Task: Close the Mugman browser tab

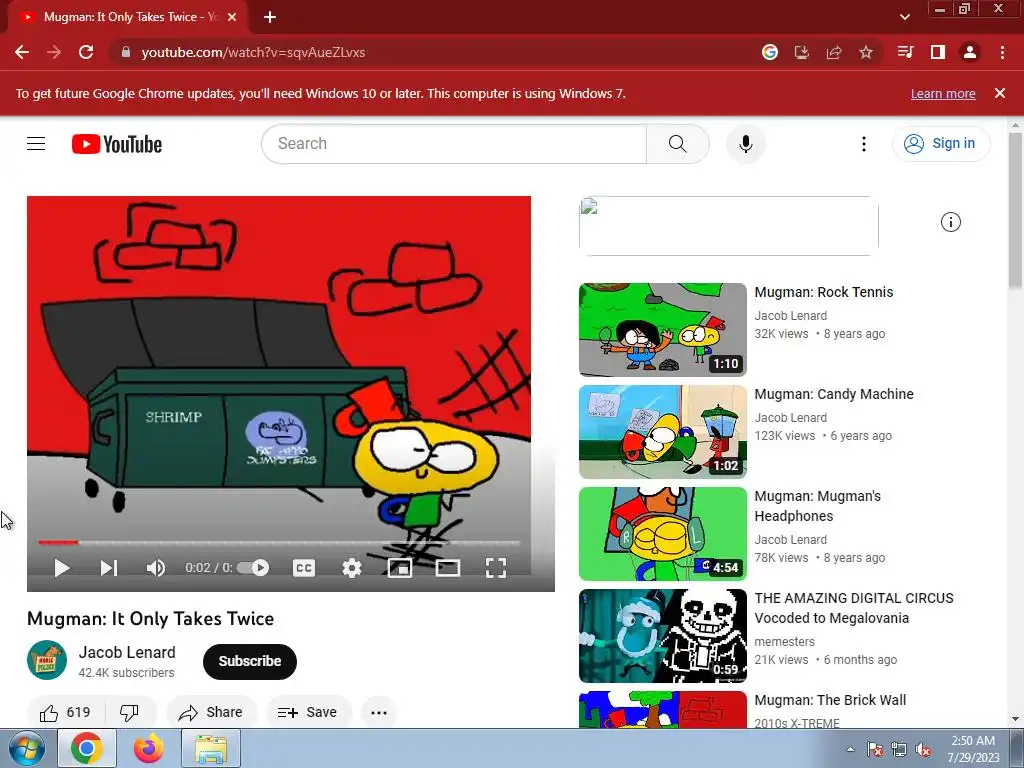Action: click(x=232, y=17)
